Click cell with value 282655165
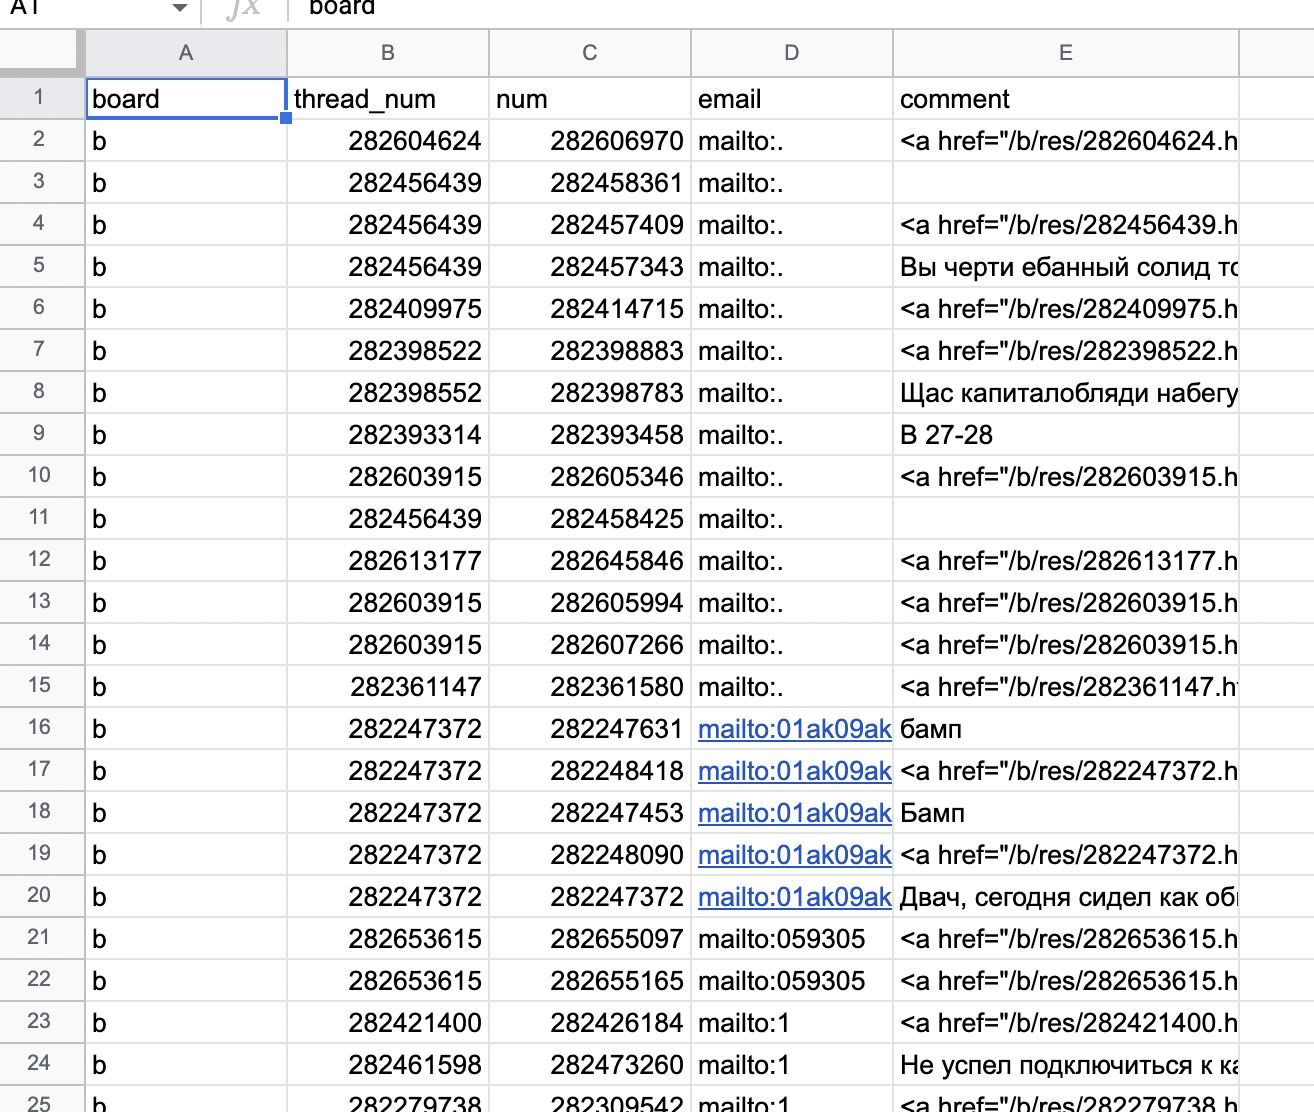Screen dimensions: 1314x1112 (x=590, y=981)
